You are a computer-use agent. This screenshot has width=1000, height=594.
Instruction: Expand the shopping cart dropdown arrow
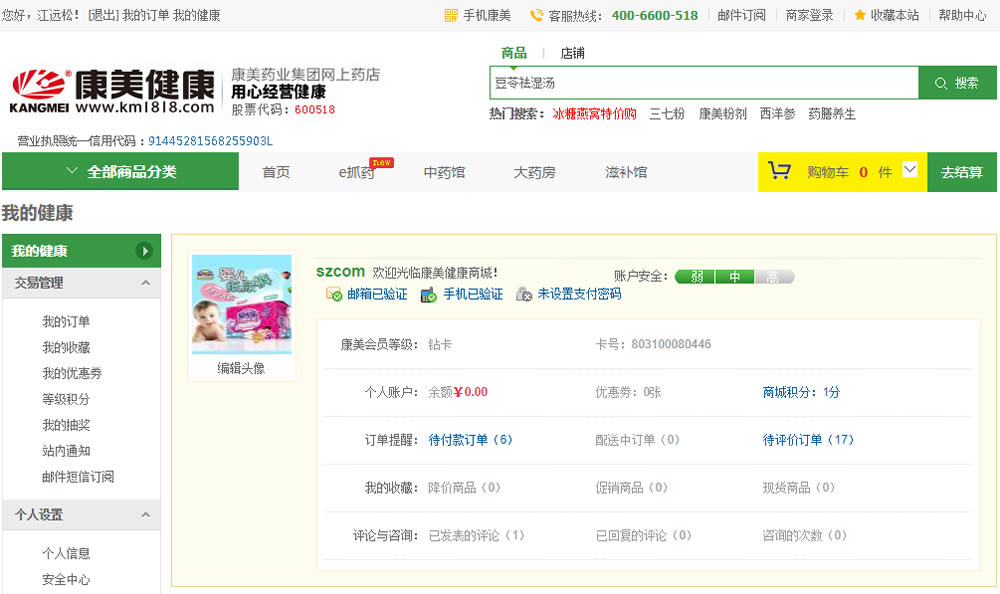coord(910,170)
